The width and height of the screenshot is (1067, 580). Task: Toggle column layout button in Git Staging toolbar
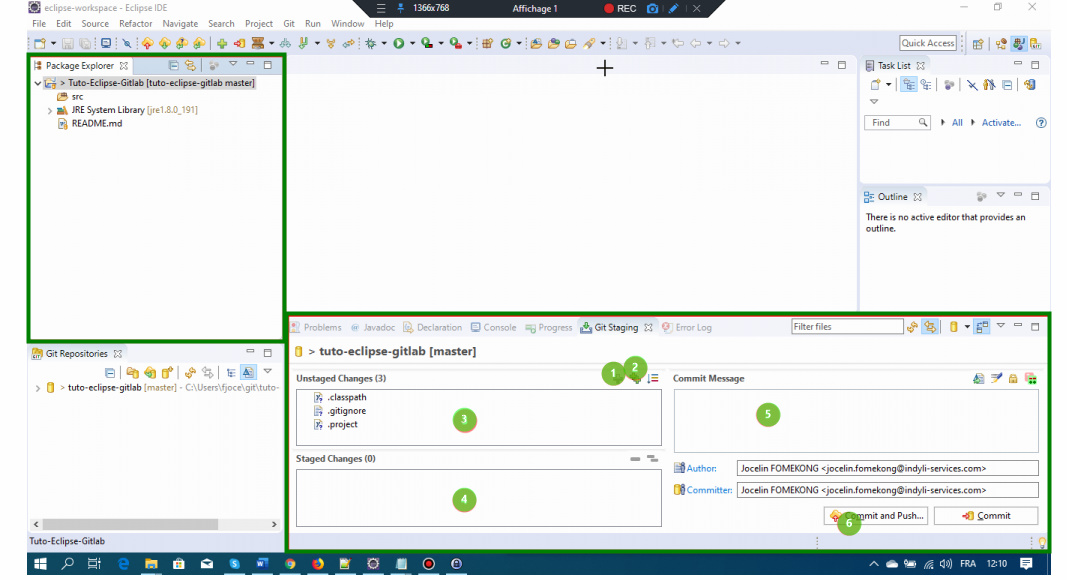point(982,327)
